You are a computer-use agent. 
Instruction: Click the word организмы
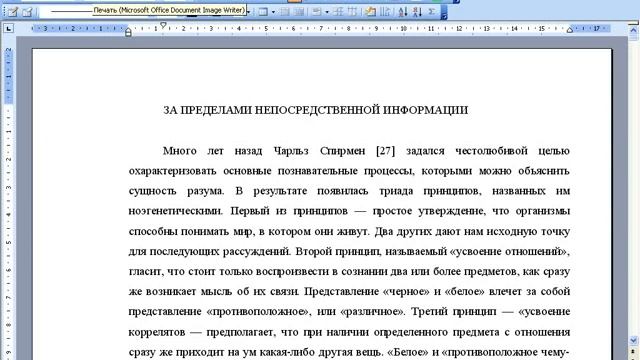(x=543, y=211)
